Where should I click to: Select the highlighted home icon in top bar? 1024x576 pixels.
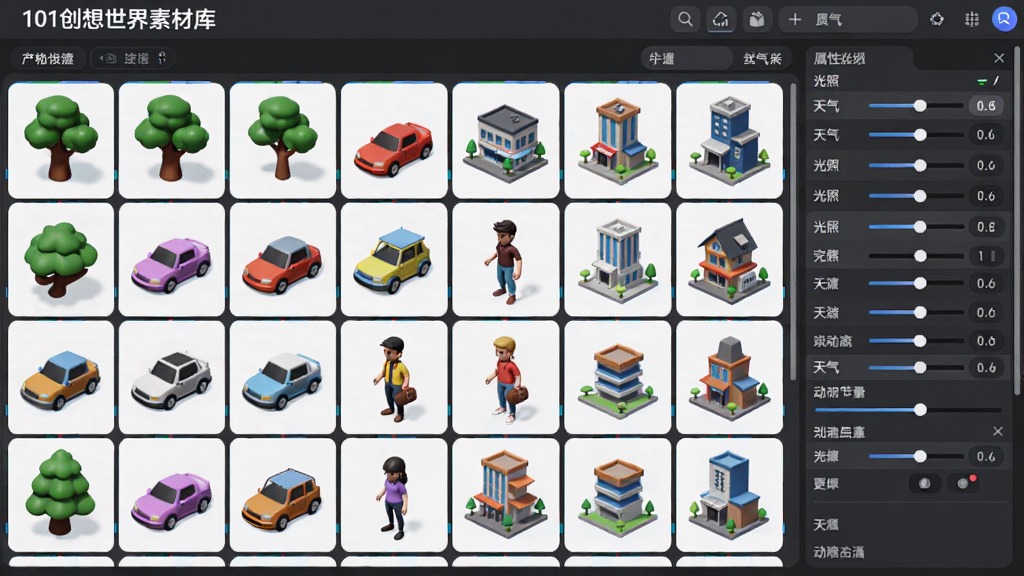(721, 19)
